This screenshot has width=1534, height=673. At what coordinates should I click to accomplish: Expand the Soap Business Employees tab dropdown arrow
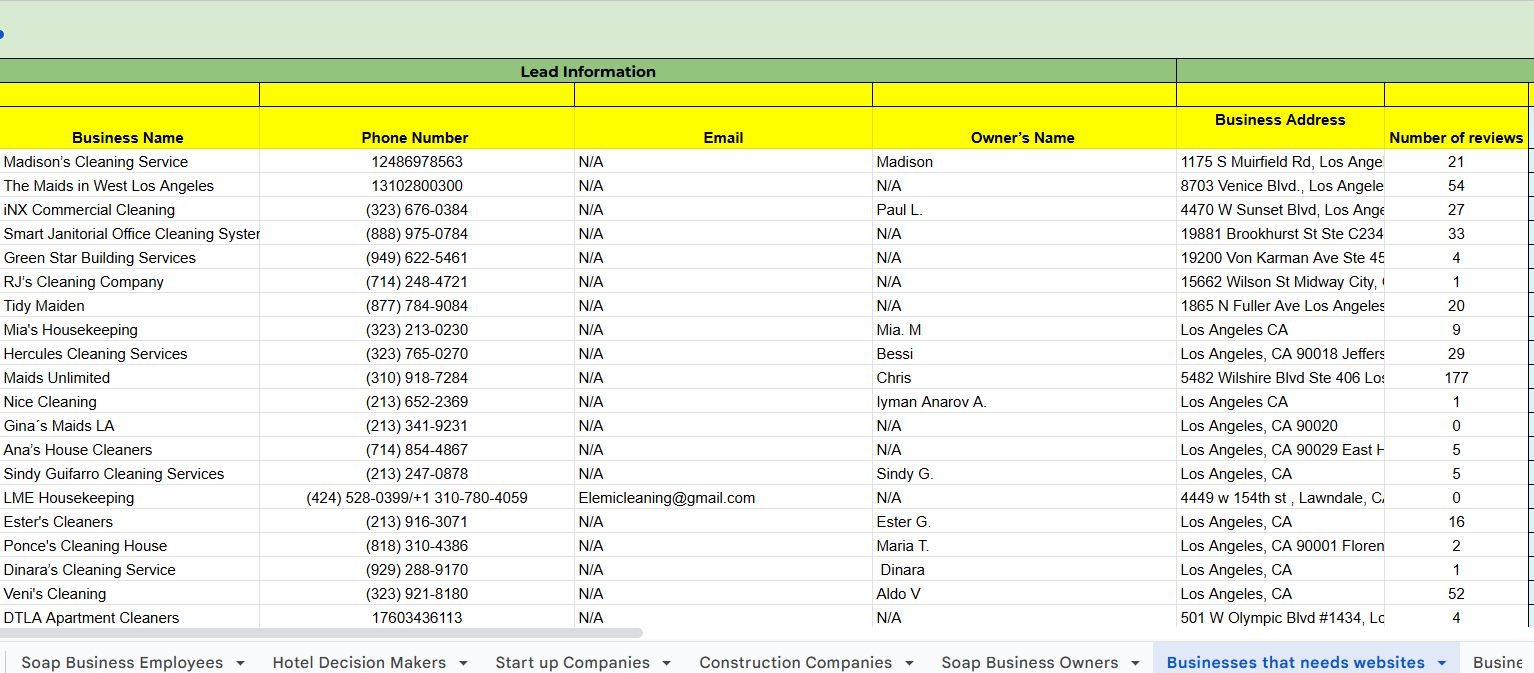click(240, 663)
